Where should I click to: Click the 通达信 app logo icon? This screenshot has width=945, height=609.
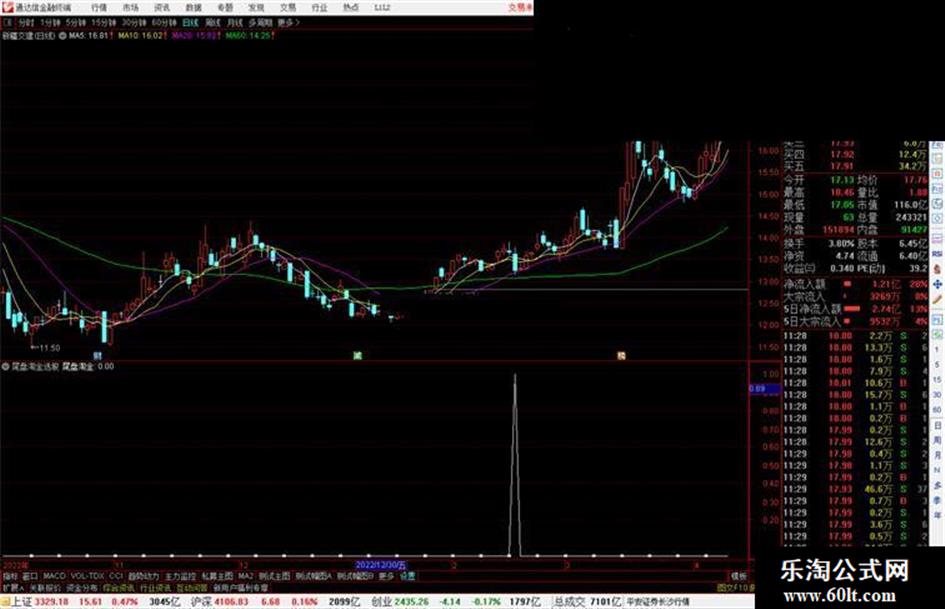7,7
